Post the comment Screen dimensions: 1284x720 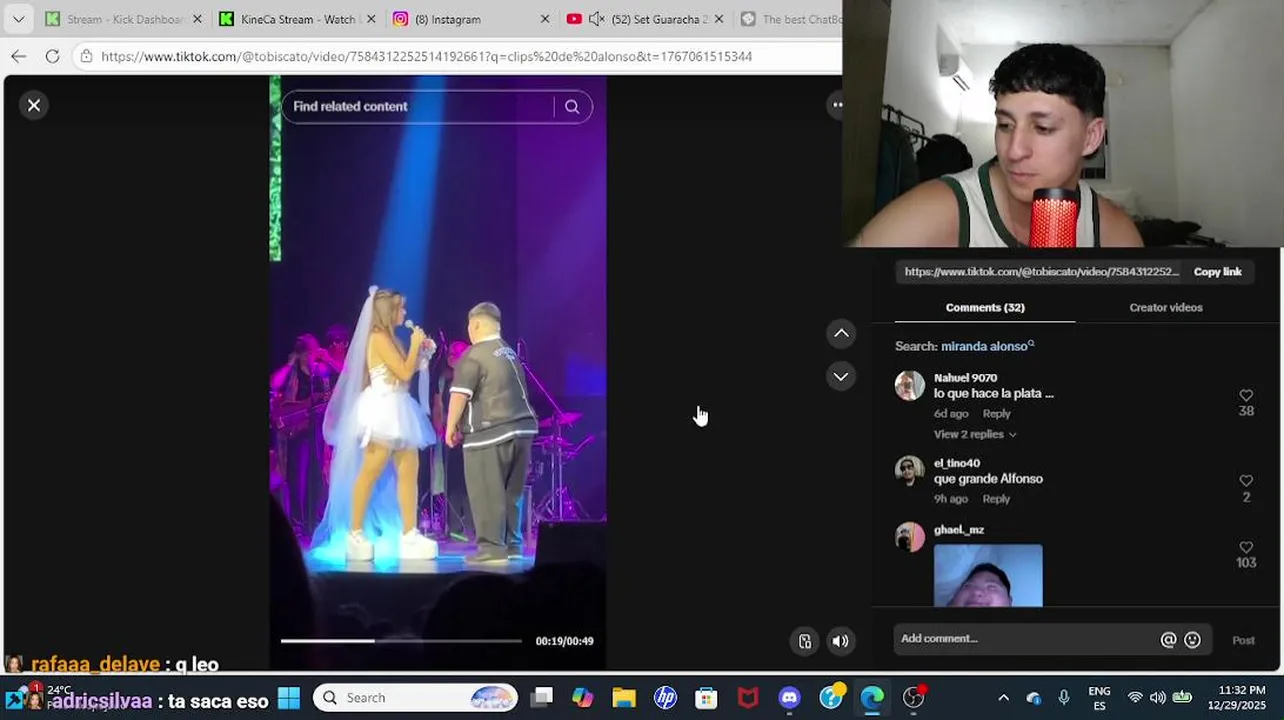tap(1243, 640)
